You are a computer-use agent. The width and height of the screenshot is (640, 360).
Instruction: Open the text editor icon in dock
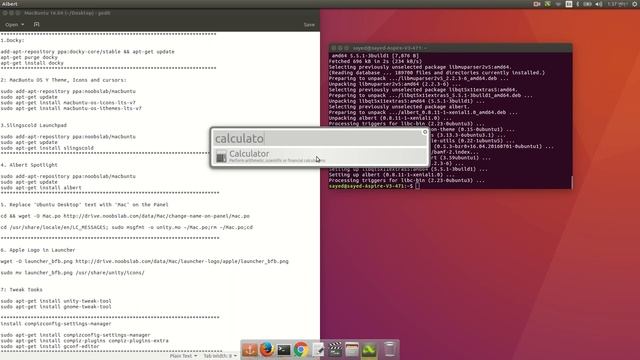click(318, 350)
